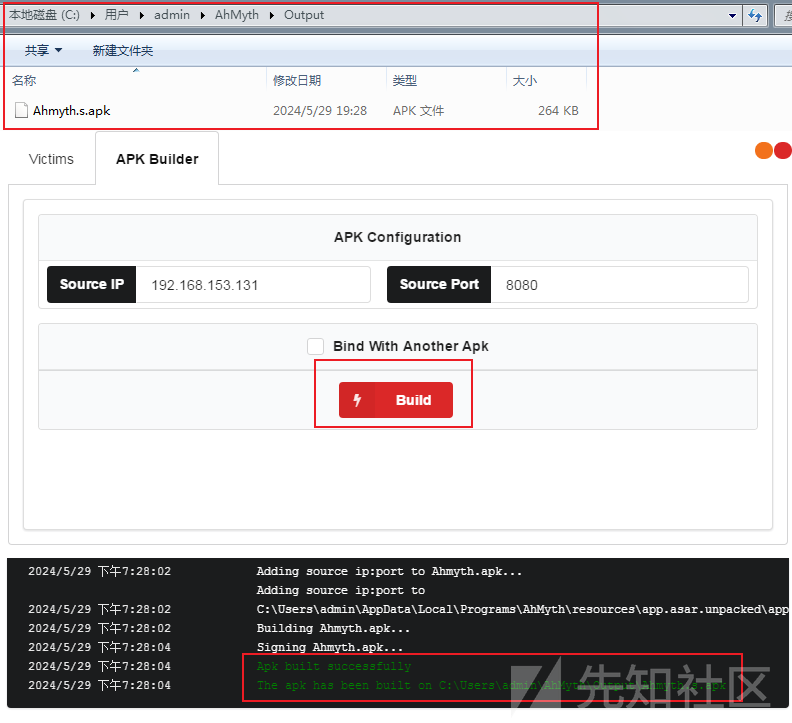792x723 pixels.
Task: Click 'Apk built successfully' log line
Action: click(x=334, y=666)
